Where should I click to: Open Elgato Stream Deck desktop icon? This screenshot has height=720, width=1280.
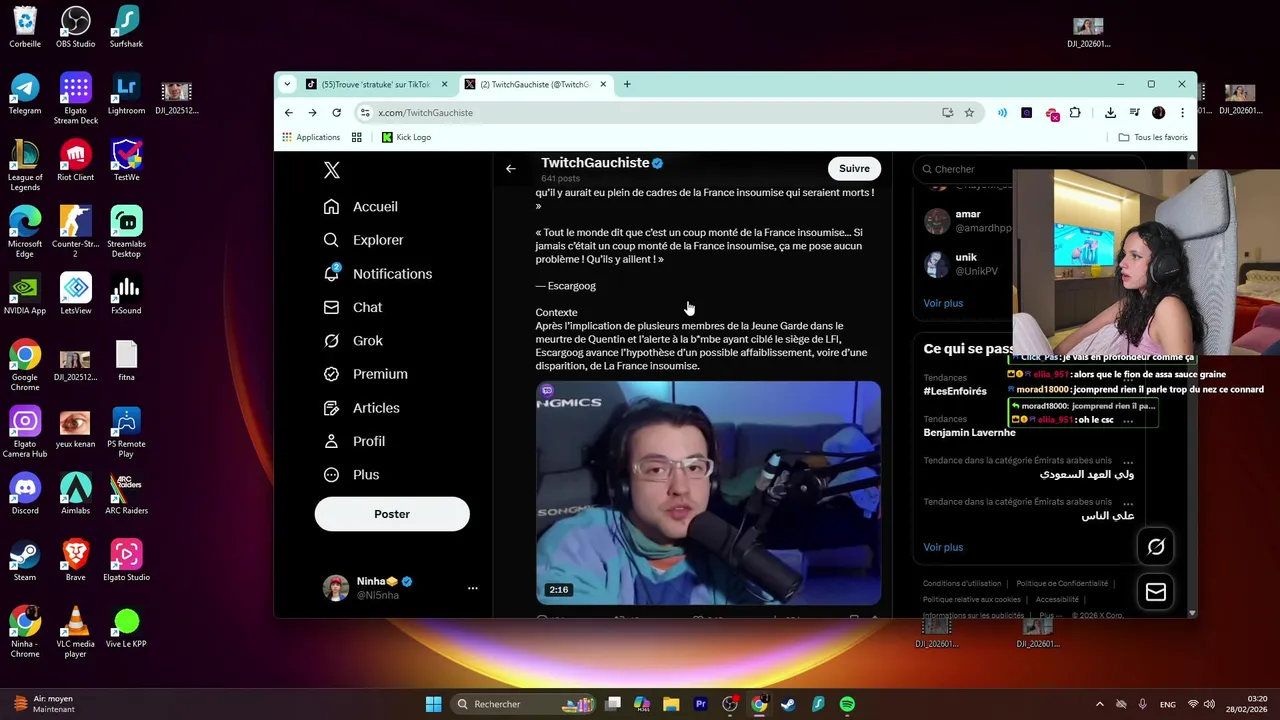pyautogui.click(x=76, y=99)
